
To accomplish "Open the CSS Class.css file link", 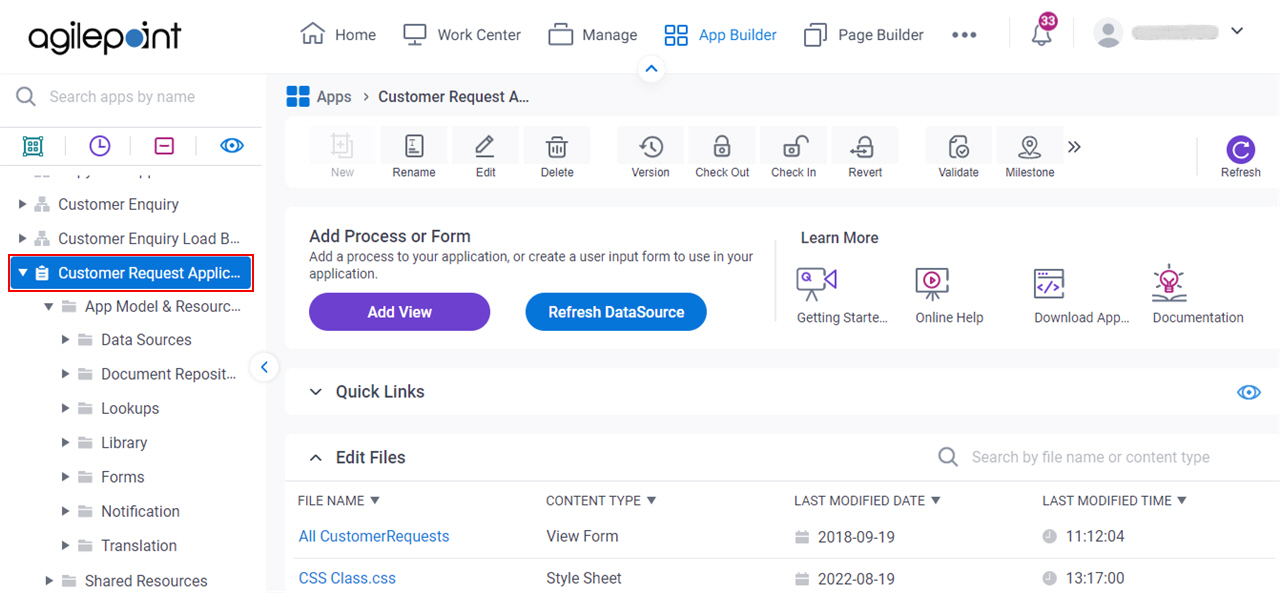I will 347,578.
